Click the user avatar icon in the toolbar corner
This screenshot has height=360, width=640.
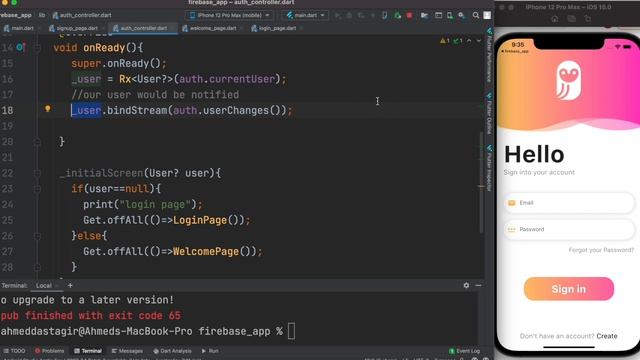tap(487, 16)
